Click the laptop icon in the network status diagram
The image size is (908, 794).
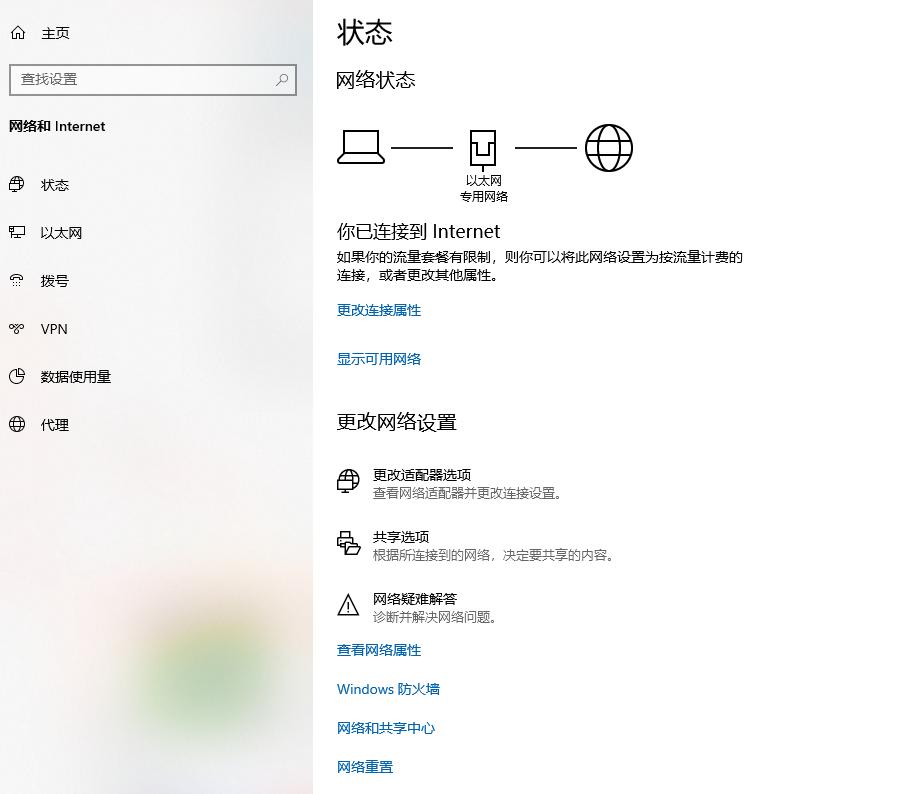pos(359,146)
